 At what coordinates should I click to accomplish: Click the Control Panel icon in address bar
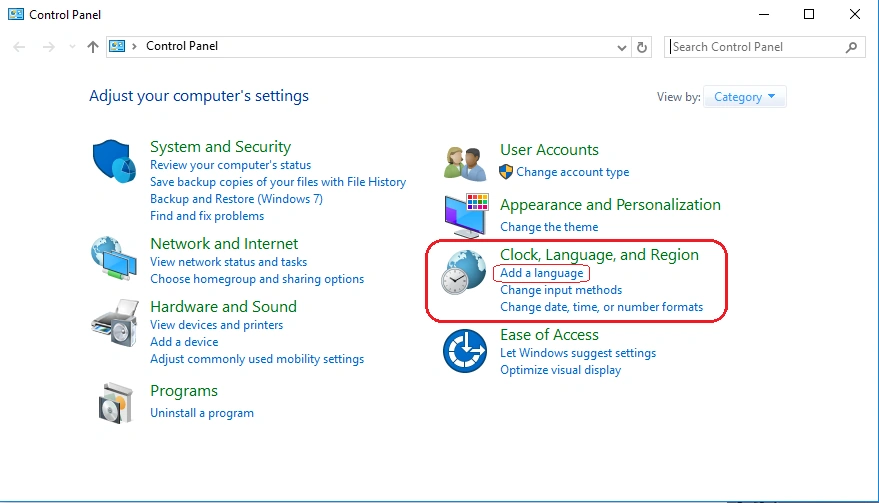click(x=117, y=46)
